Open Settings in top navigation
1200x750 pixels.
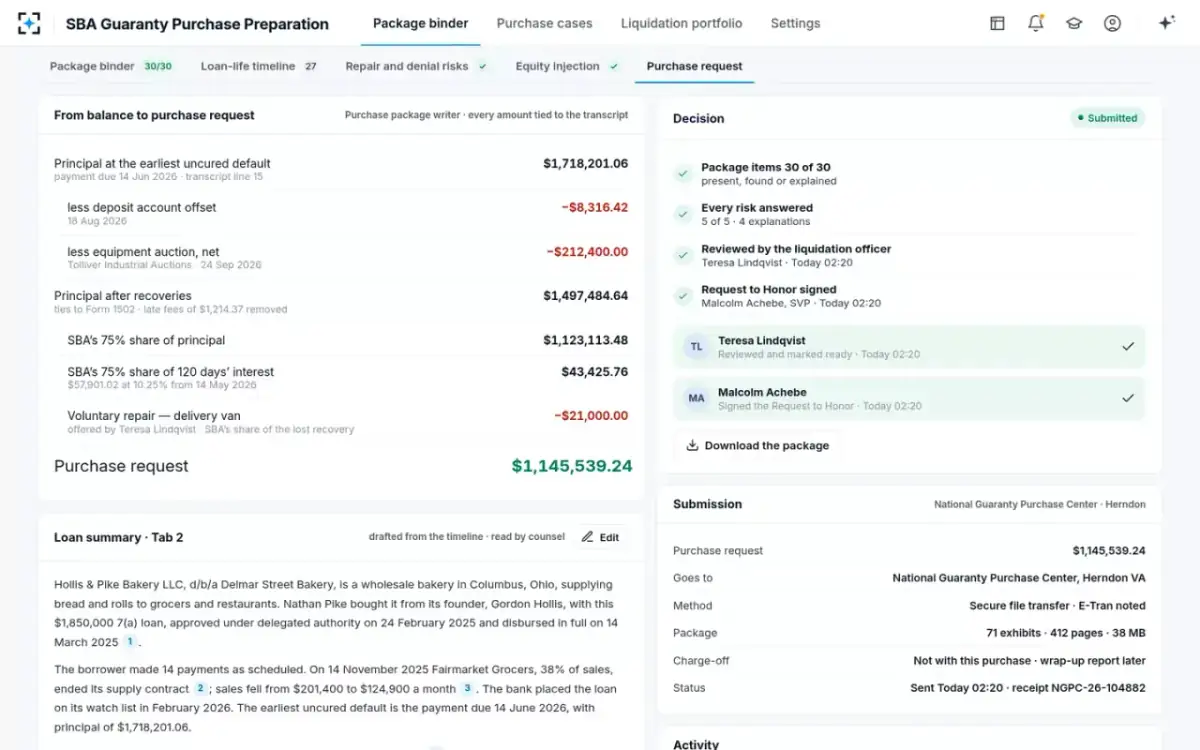click(795, 23)
